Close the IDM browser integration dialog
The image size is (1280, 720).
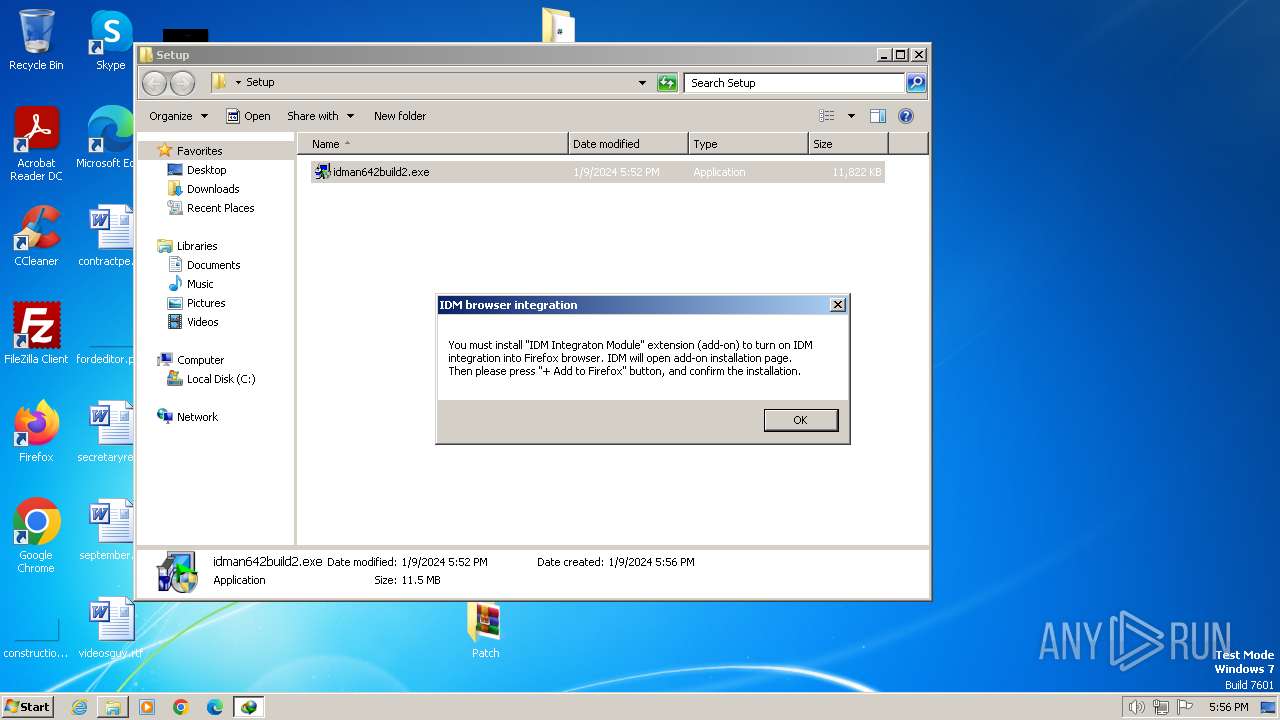[838, 305]
